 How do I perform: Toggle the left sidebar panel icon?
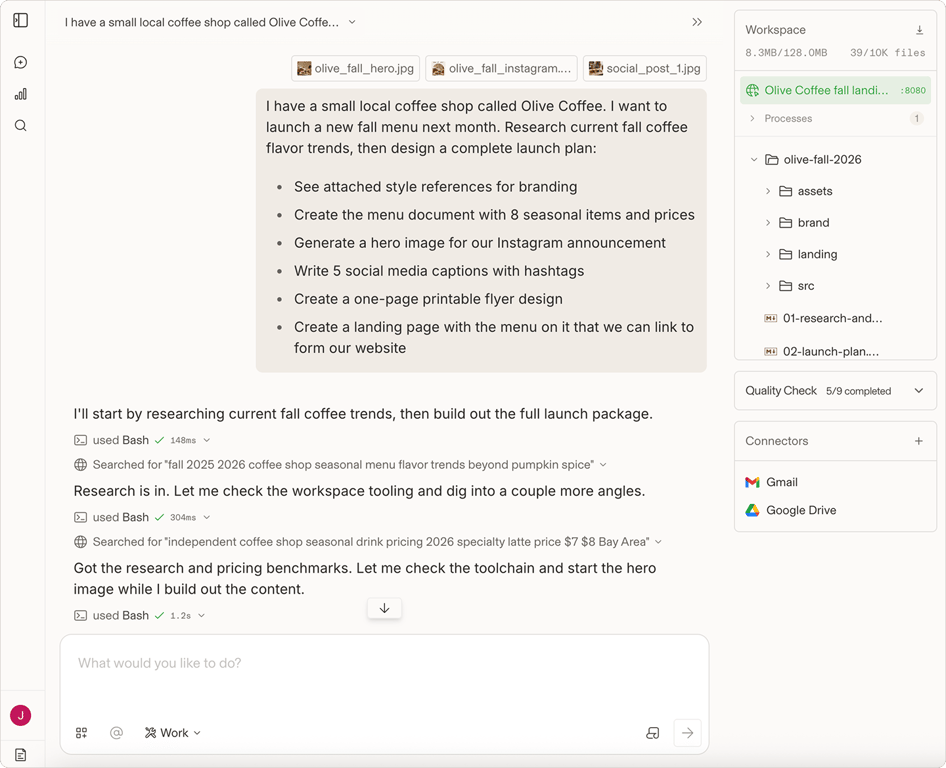tap(21, 21)
